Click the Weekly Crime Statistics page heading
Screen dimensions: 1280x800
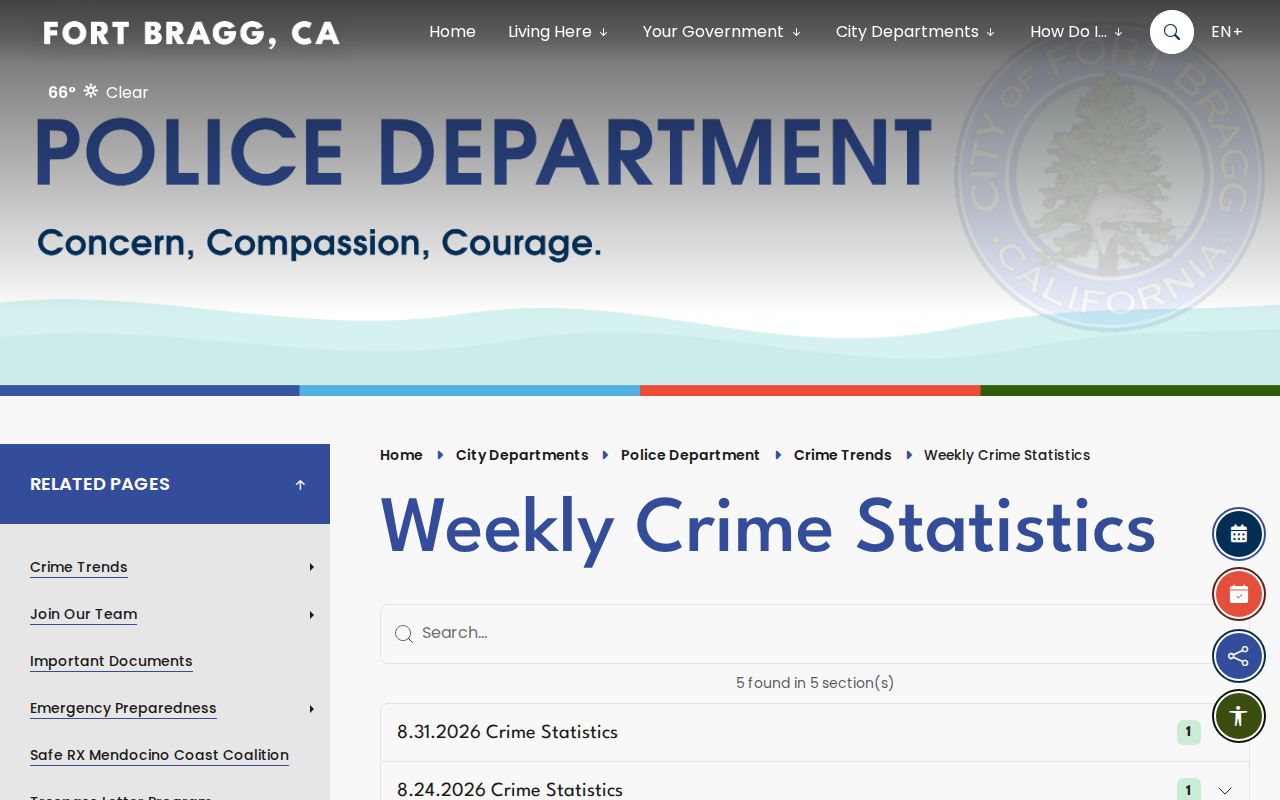pos(768,528)
